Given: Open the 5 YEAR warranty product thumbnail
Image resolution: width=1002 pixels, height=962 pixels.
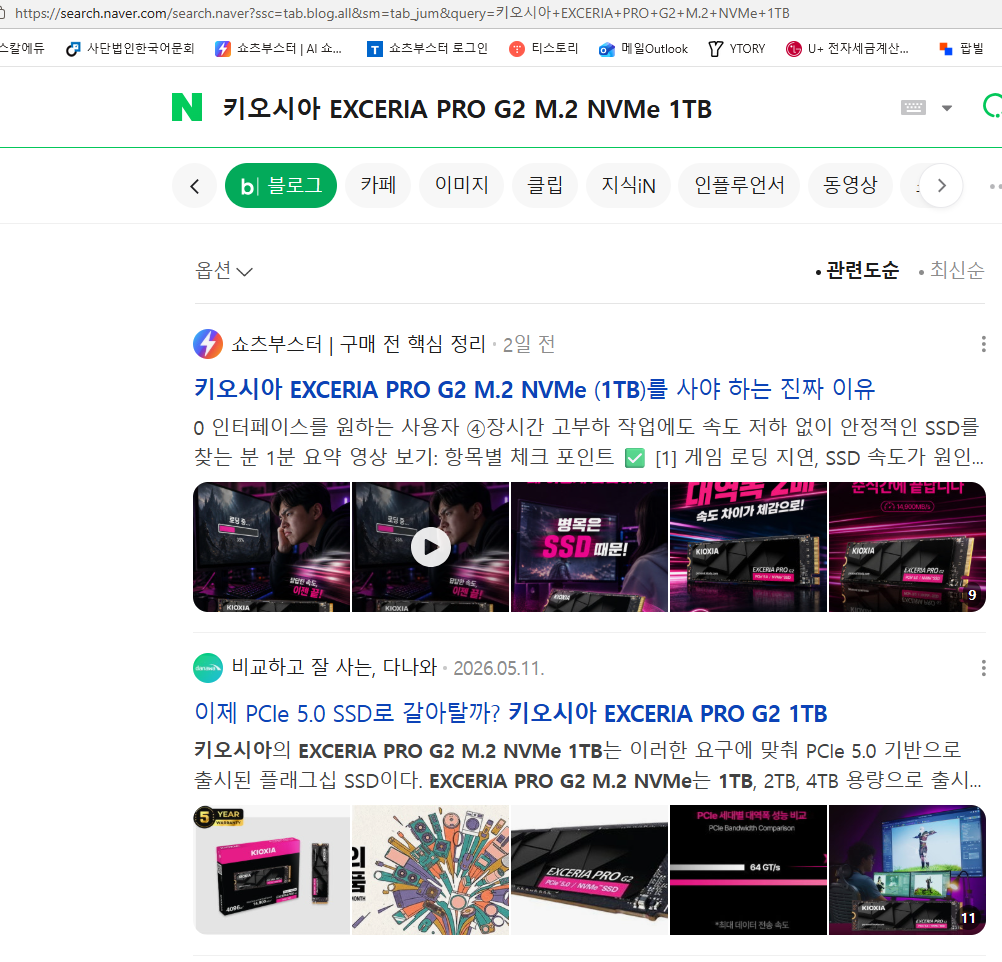Looking at the screenshot, I should (x=272, y=870).
